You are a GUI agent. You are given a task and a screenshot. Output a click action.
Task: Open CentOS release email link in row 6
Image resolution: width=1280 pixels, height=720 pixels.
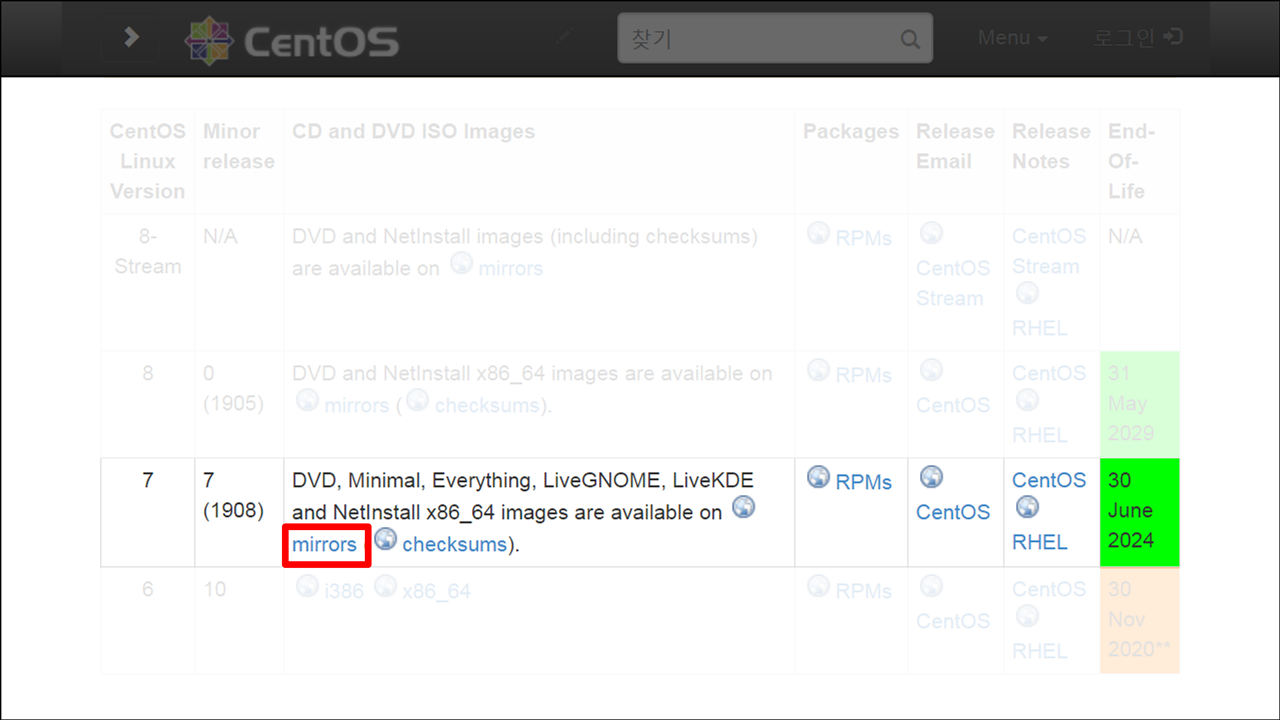click(x=953, y=621)
